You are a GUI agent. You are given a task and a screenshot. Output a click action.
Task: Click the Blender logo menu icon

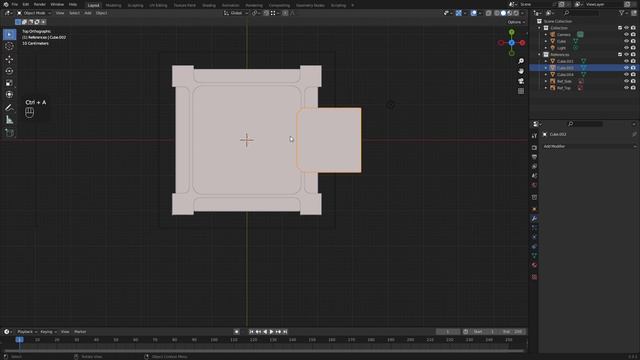[5, 4]
